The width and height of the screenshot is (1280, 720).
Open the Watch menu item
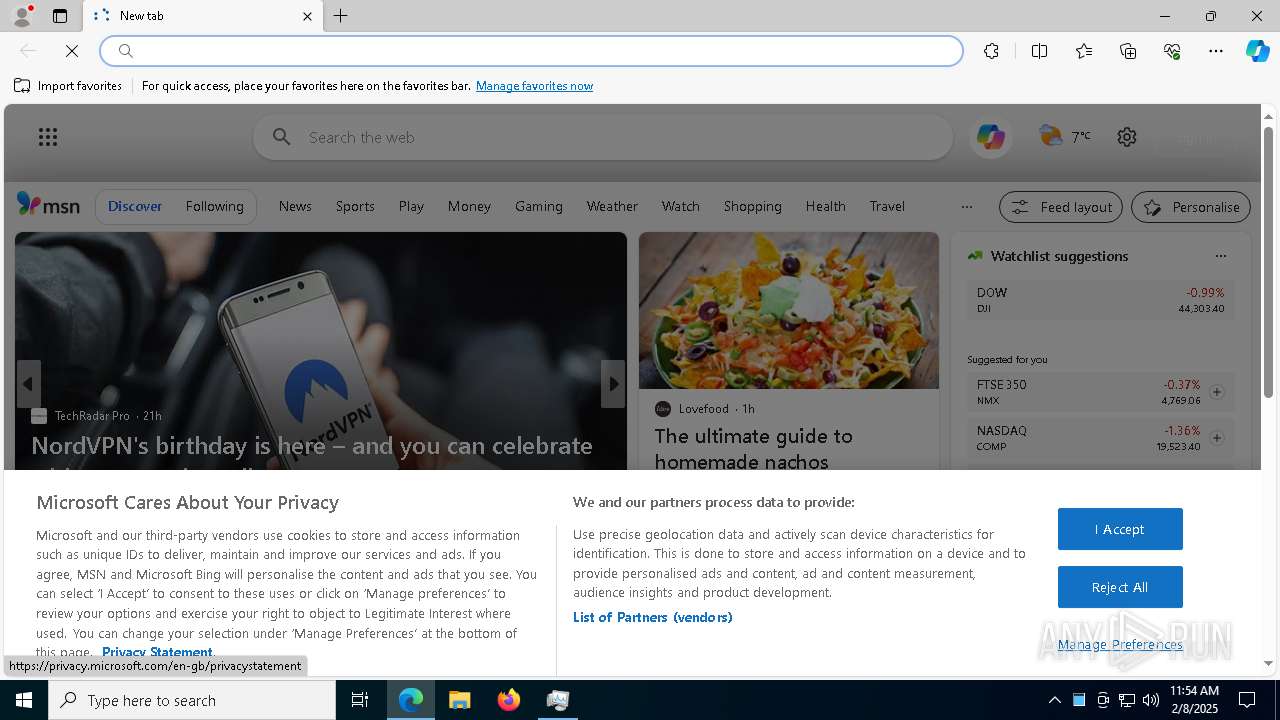[680, 206]
